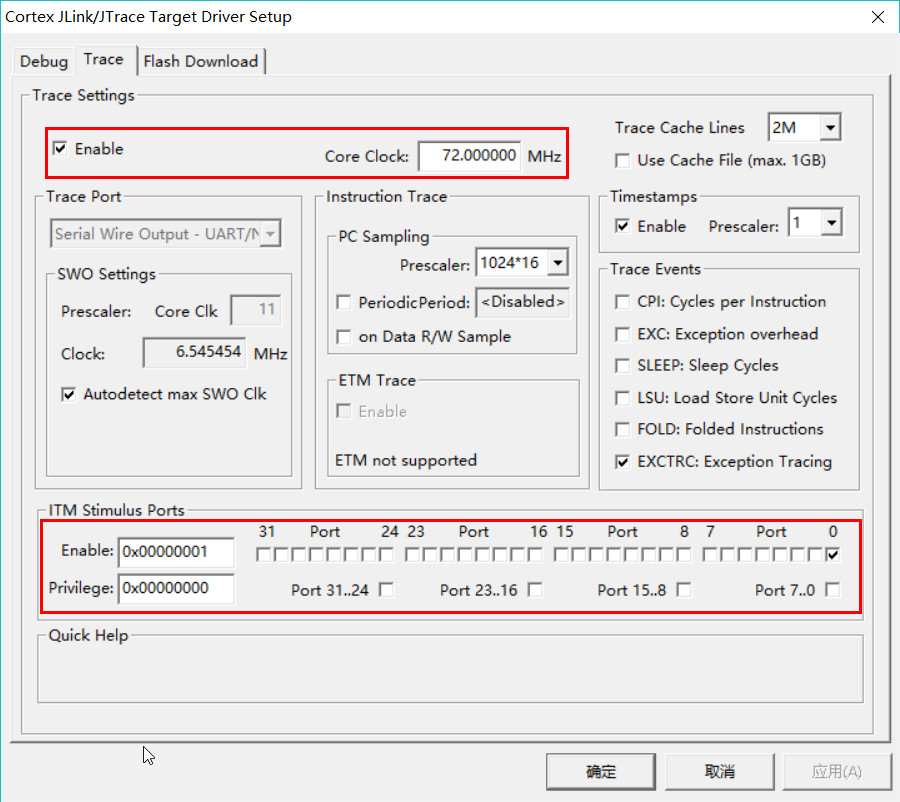The image size is (900, 802).
Task: Check the Port 7..0 privilege checkbox
Action: [833, 590]
